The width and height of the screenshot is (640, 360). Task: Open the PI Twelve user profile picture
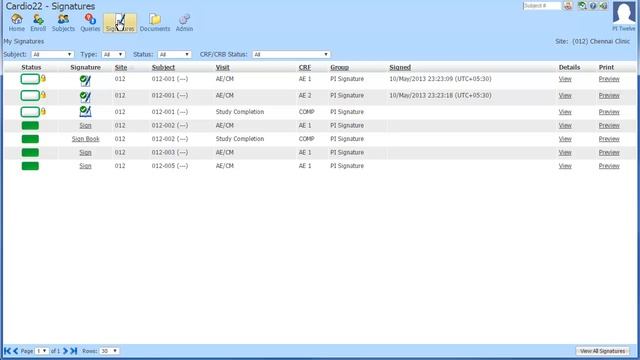click(624, 13)
